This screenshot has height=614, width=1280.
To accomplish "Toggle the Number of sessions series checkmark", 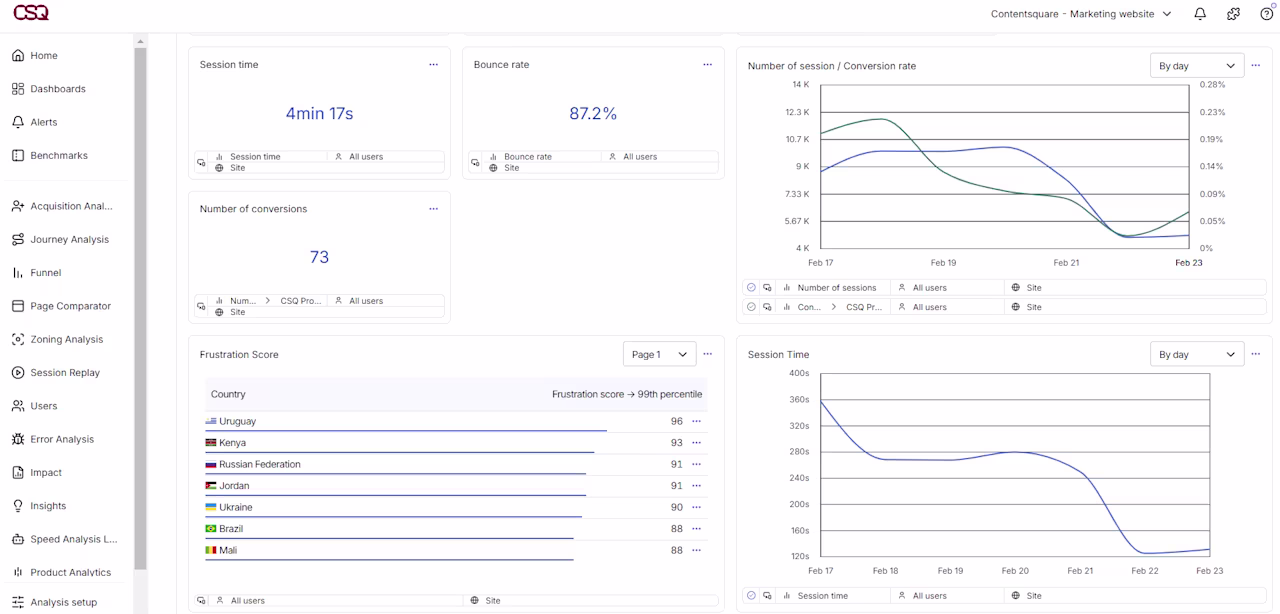I will (x=751, y=288).
